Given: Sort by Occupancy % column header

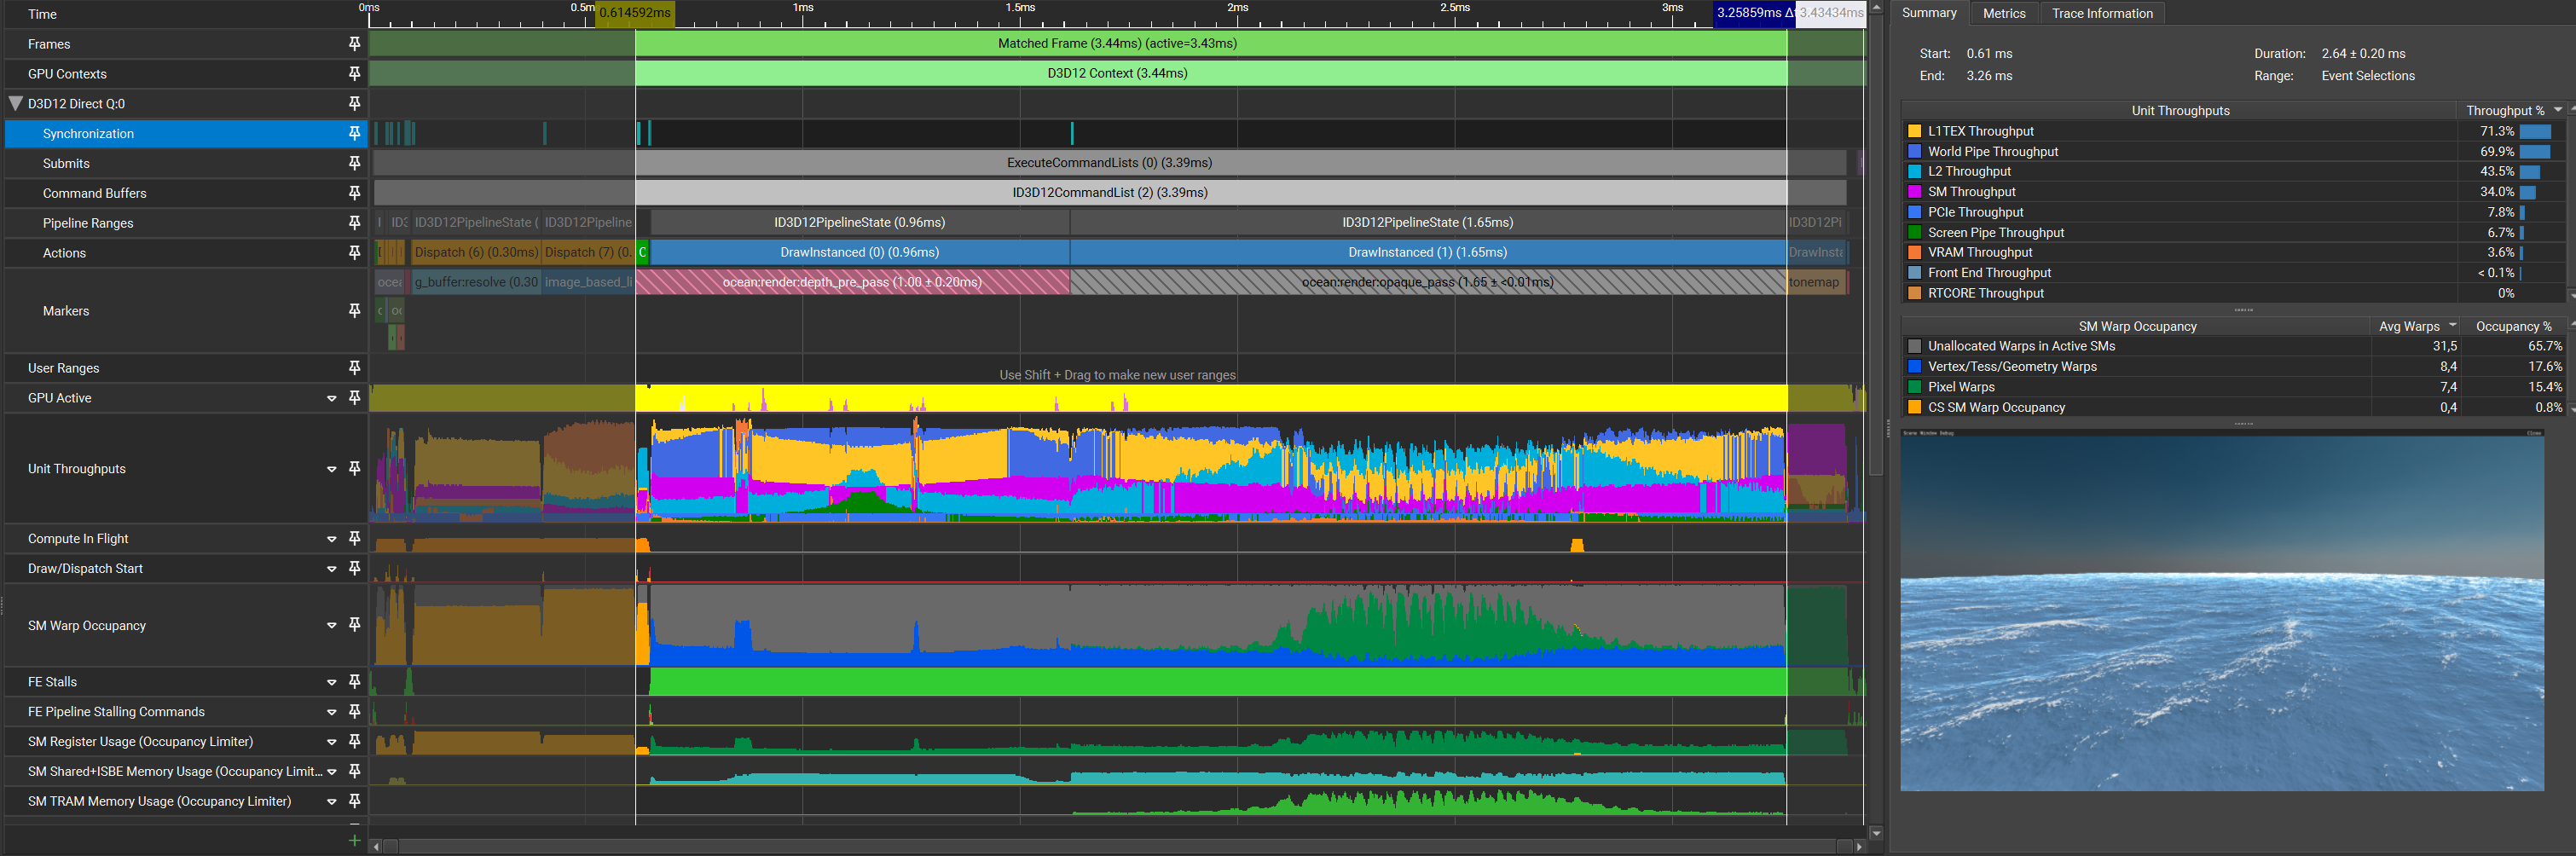Looking at the screenshot, I should [2514, 326].
